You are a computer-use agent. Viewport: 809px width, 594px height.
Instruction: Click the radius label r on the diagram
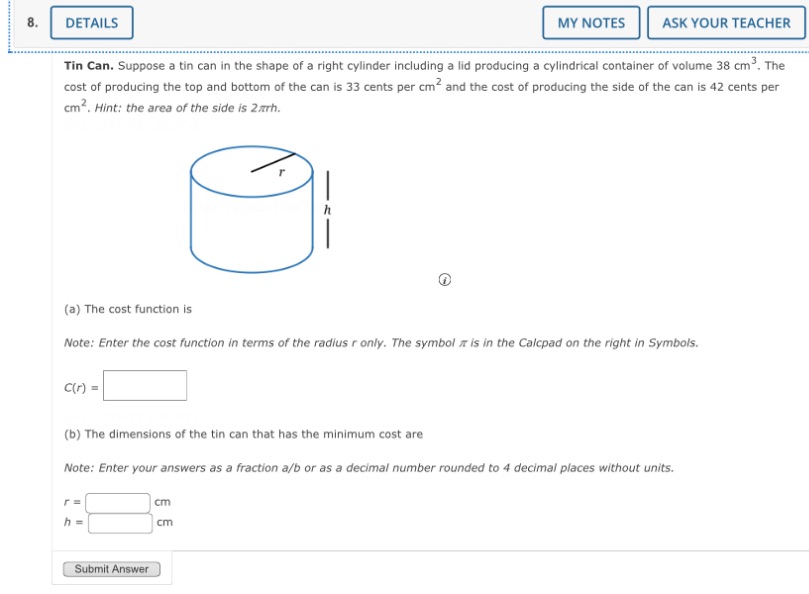coord(282,171)
